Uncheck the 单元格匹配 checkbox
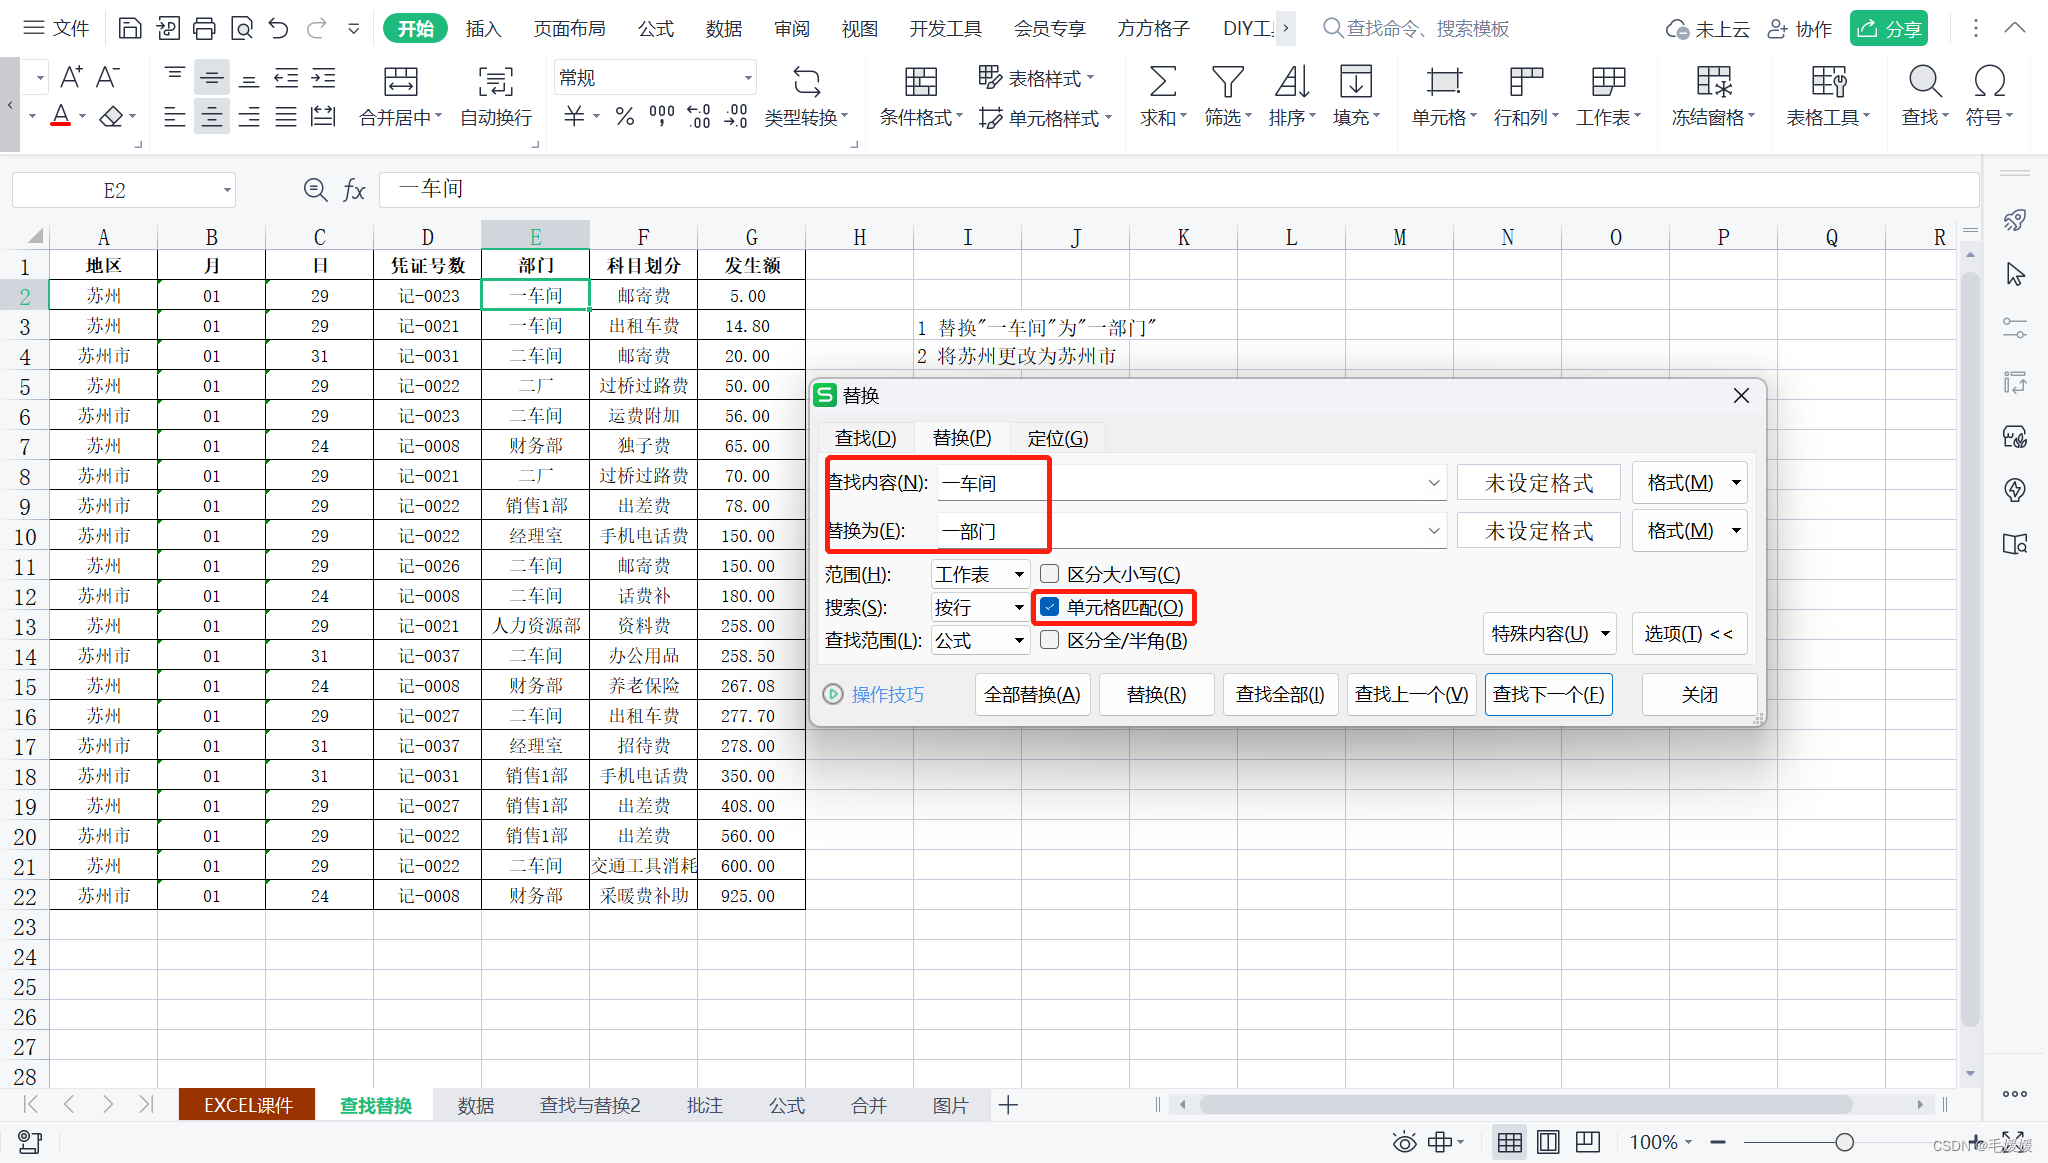The width and height of the screenshot is (2048, 1163). (x=1050, y=607)
